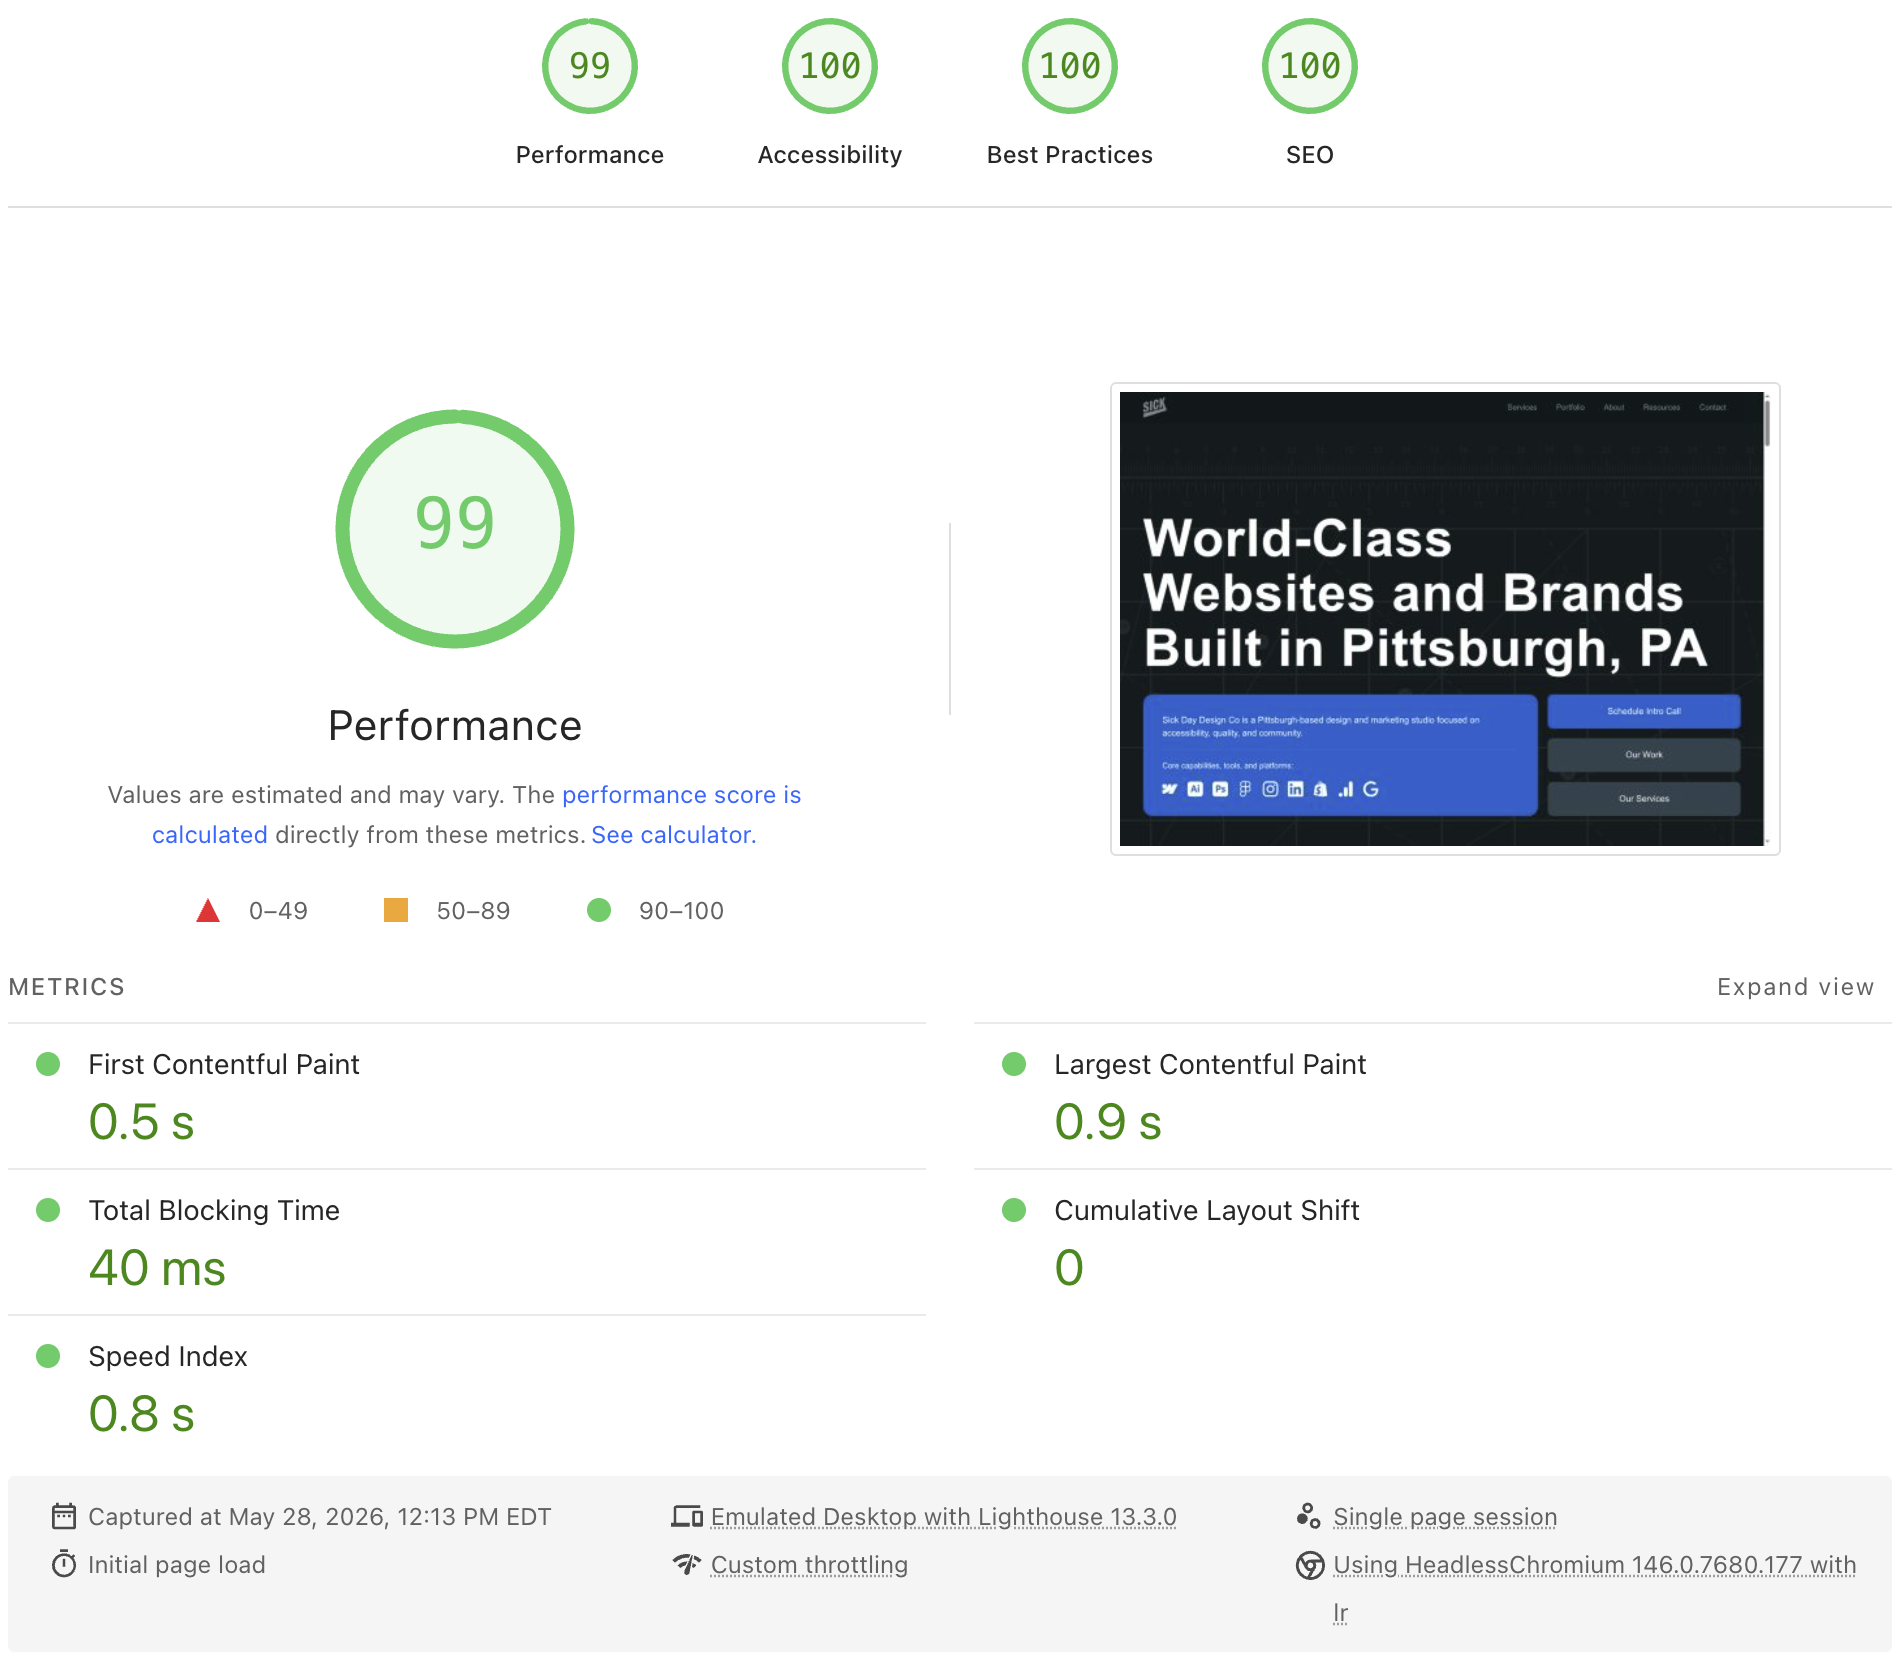Image resolution: width=1900 pixels, height=1662 pixels.
Task: Click the Performance 99 score gauge at top
Action: 590,66
